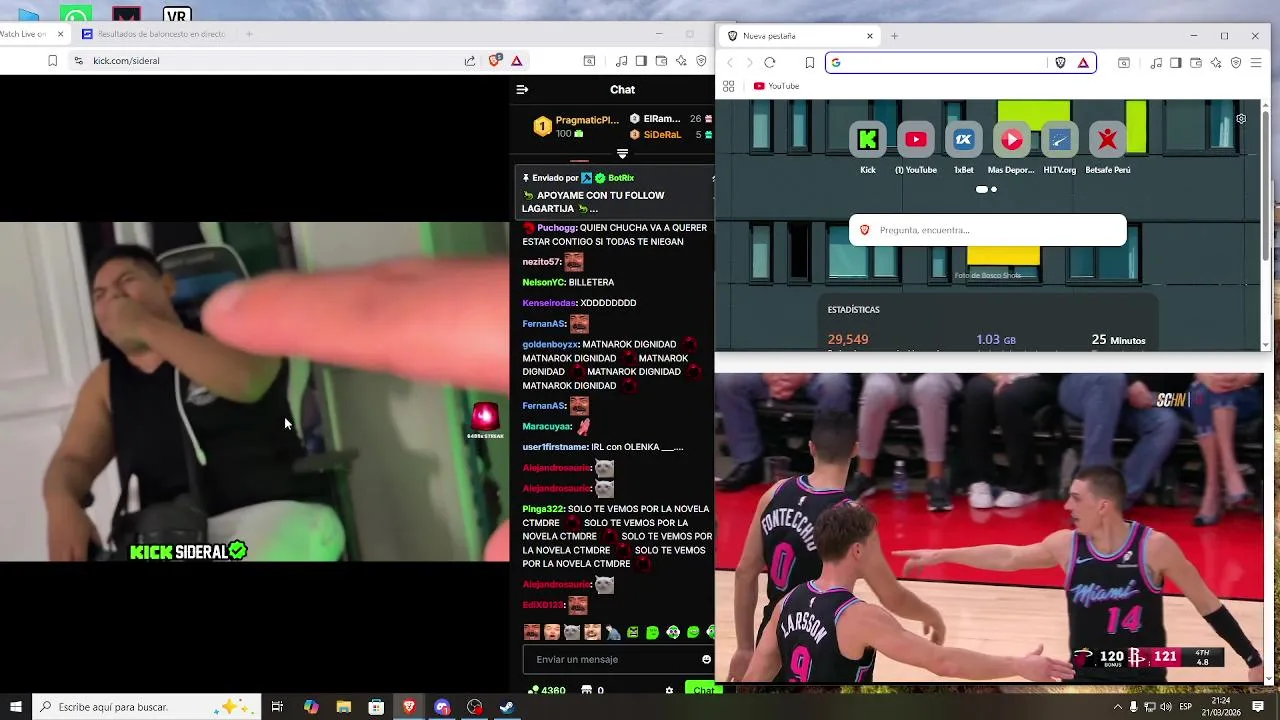
Task: Open new tab customize gear icon
Action: click(x=1241, y=118)
